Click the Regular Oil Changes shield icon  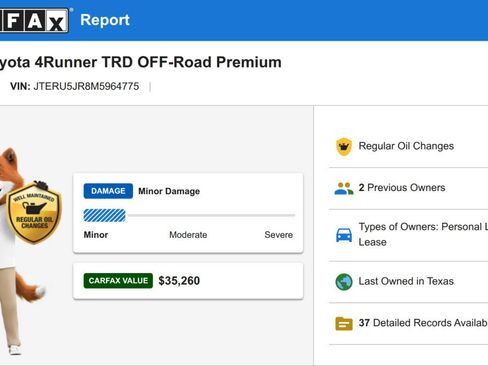tap(344, 147)
